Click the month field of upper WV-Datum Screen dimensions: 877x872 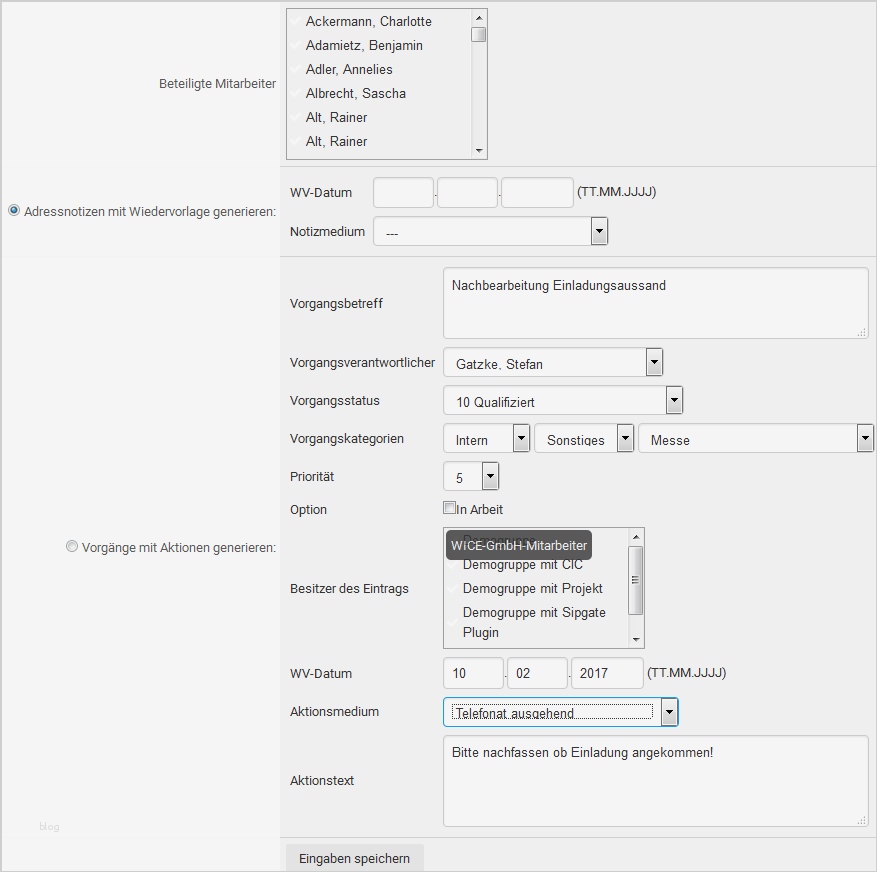[x=467, y=192]
